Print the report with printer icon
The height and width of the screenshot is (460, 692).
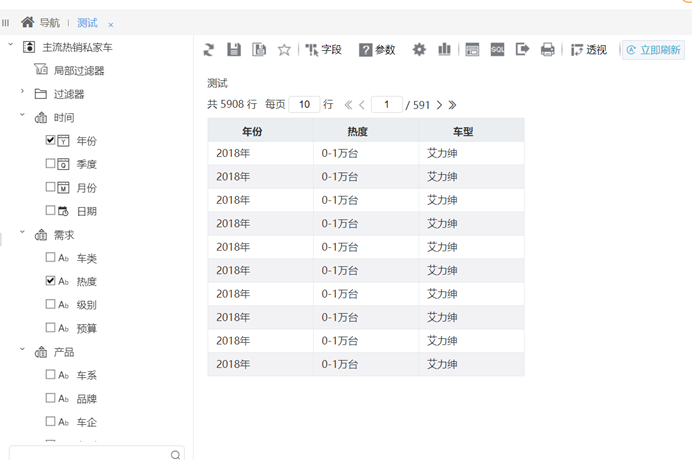pyautogui.click(x=548, y=49)
